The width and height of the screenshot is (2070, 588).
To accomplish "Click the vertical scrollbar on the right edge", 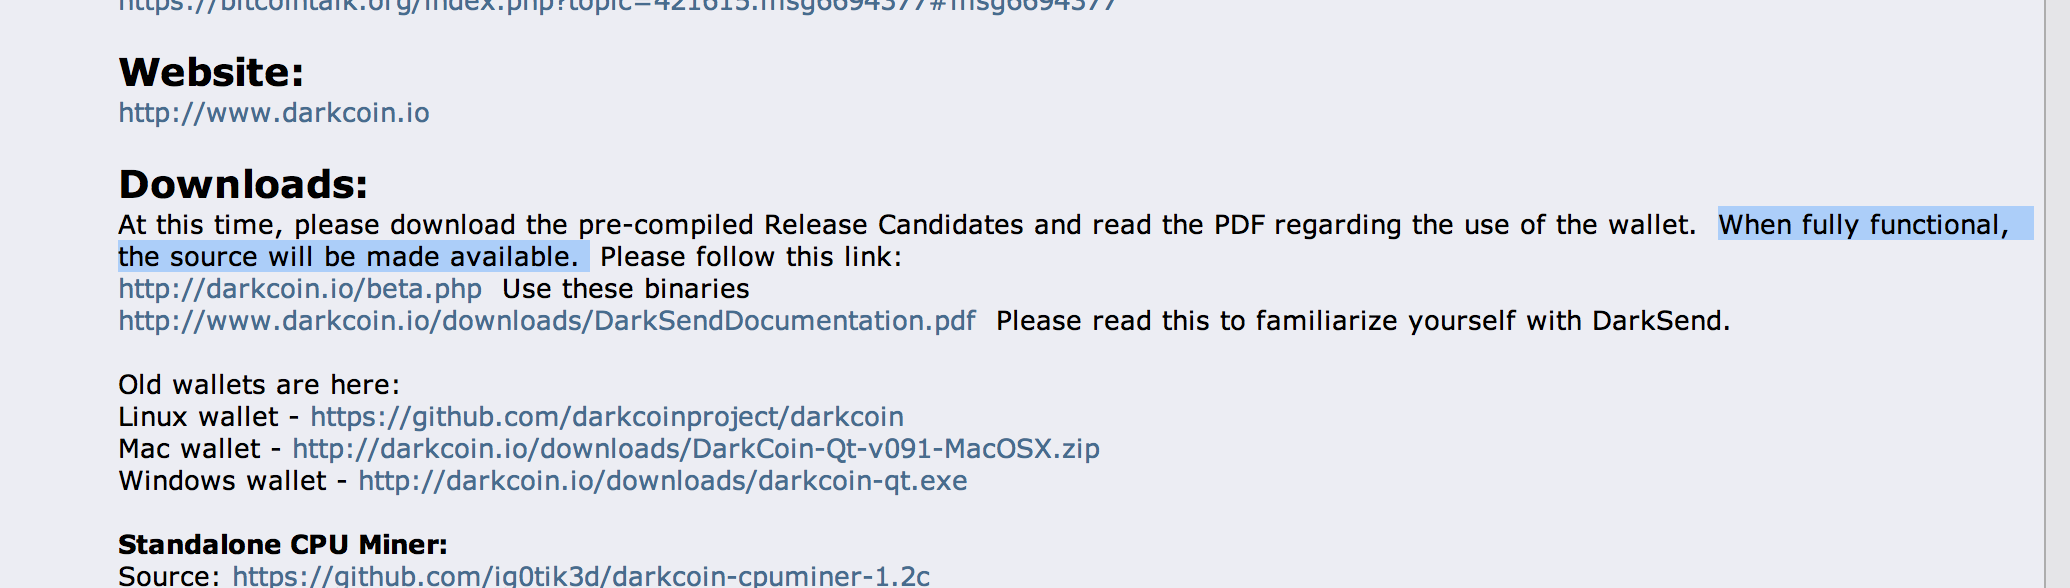I will 2057,294.
